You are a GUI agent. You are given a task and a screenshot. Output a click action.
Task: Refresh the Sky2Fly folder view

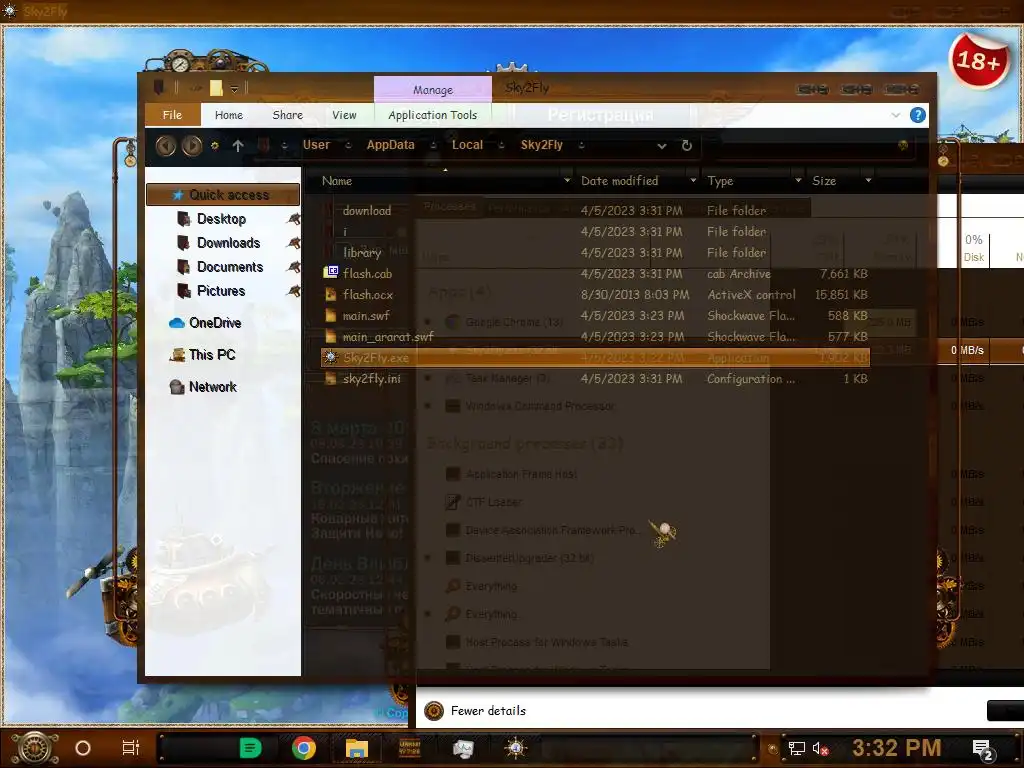pyautogui.click(x=686, y=146)
